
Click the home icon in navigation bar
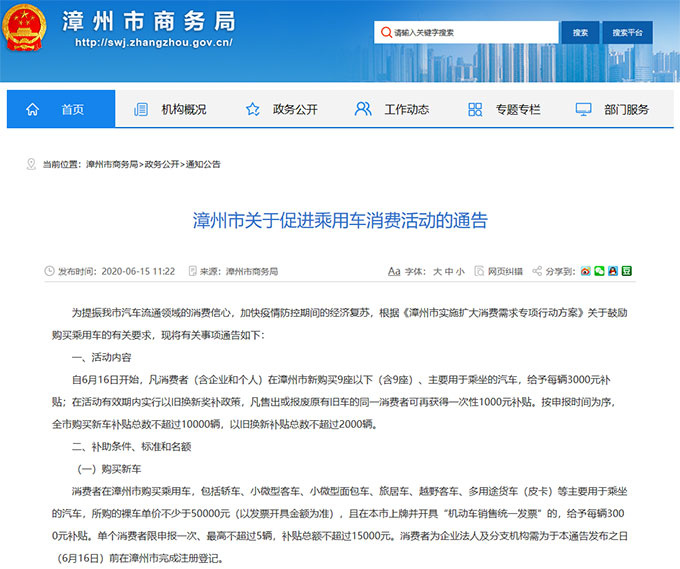coord(33,110)
